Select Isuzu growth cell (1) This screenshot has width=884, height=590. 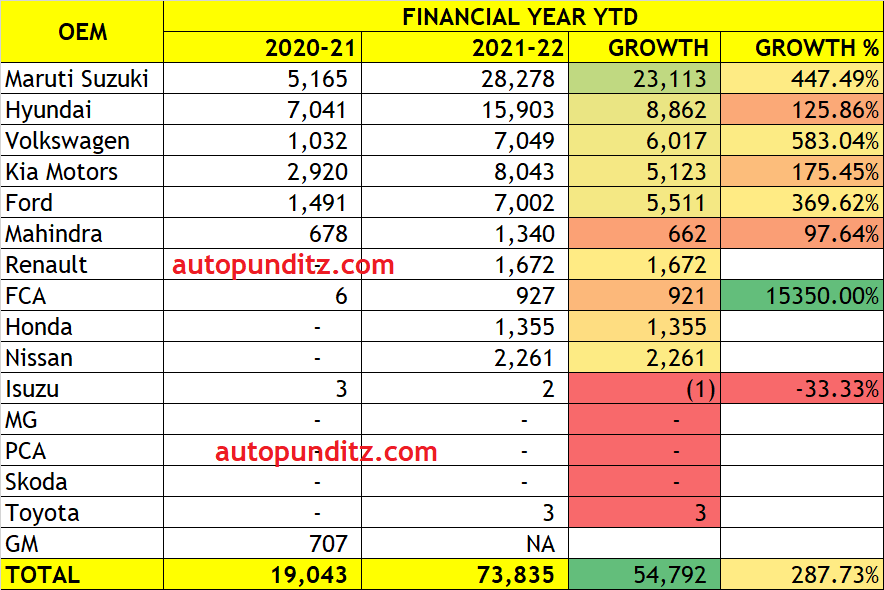point(644,388)
